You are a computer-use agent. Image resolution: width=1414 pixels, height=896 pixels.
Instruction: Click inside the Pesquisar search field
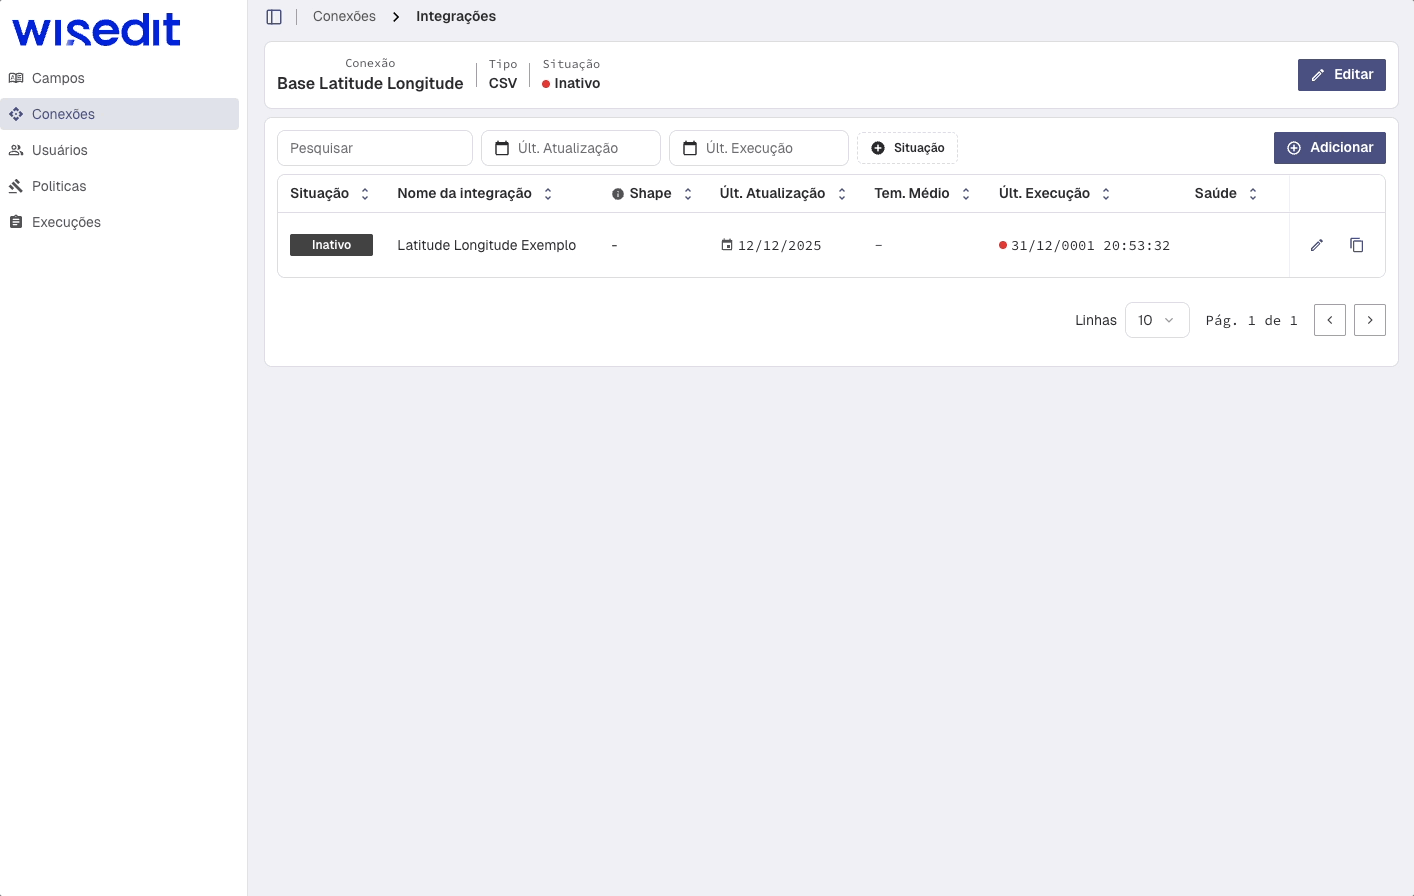click(375, 147)
